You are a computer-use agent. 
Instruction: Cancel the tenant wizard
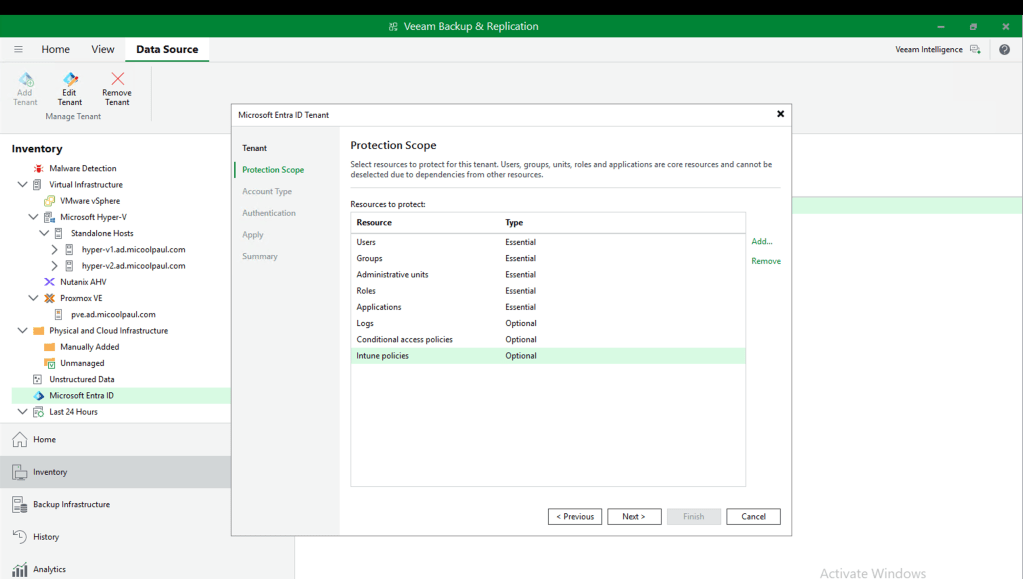754,516
